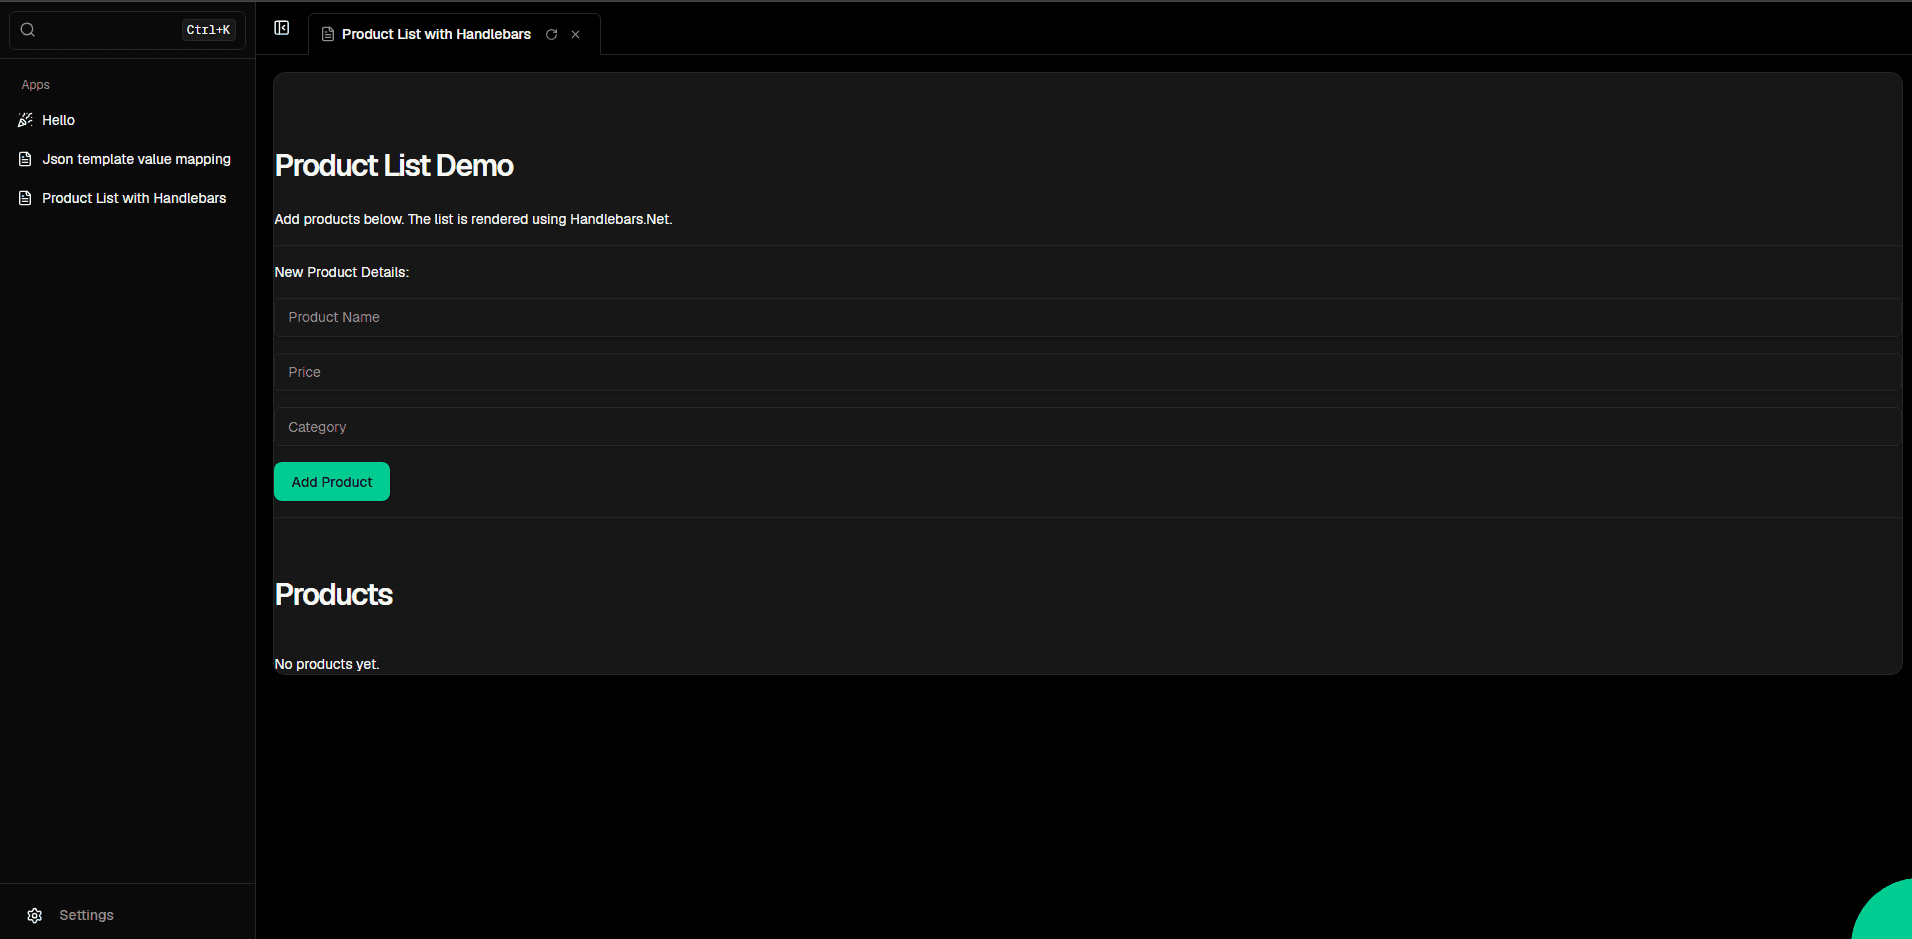The width and height of the screenshot is (1912, 939).
Task: Click into the Price field
Action: 1087,372
